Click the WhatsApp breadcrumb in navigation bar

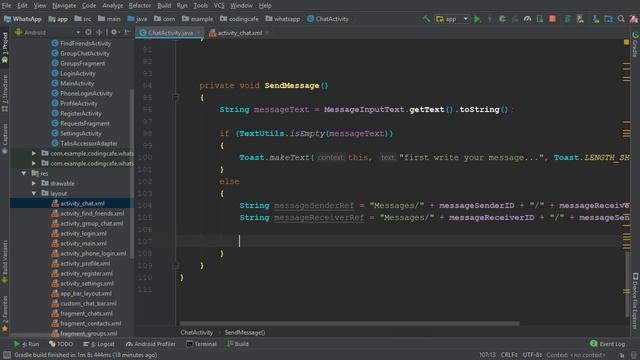pos(23,19)
